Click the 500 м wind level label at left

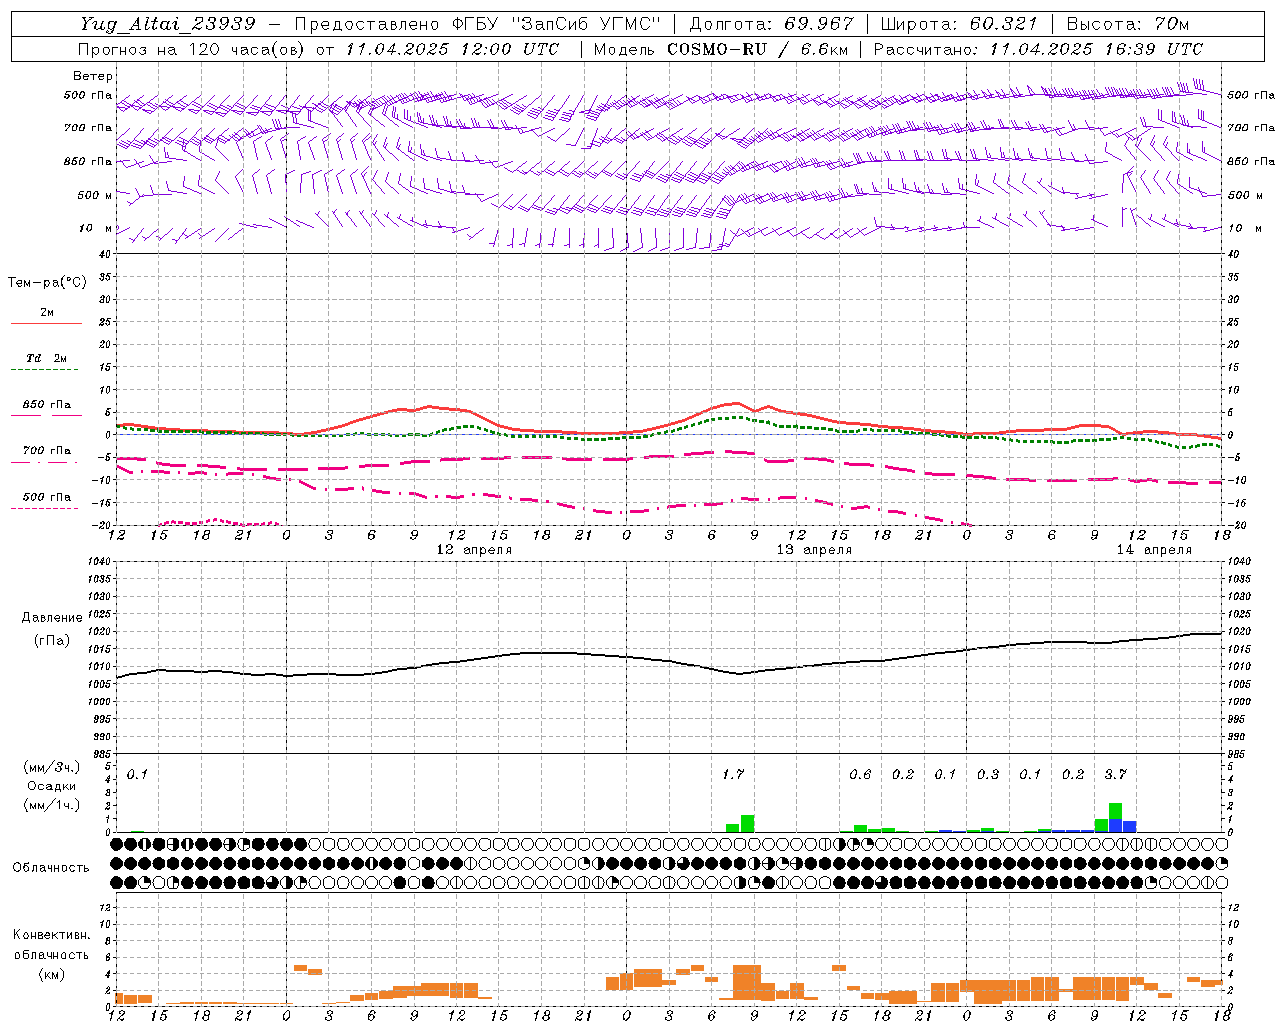click(x=95, y=195)
